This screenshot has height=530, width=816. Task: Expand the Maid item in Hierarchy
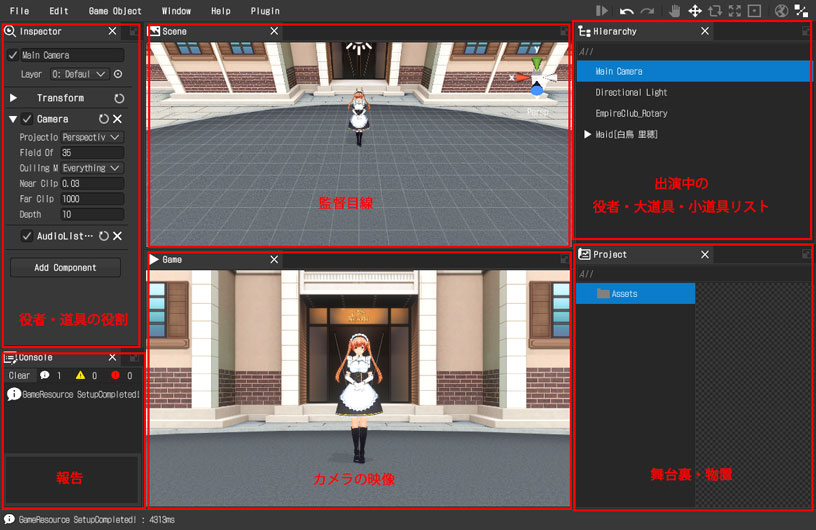click(587, 134)
